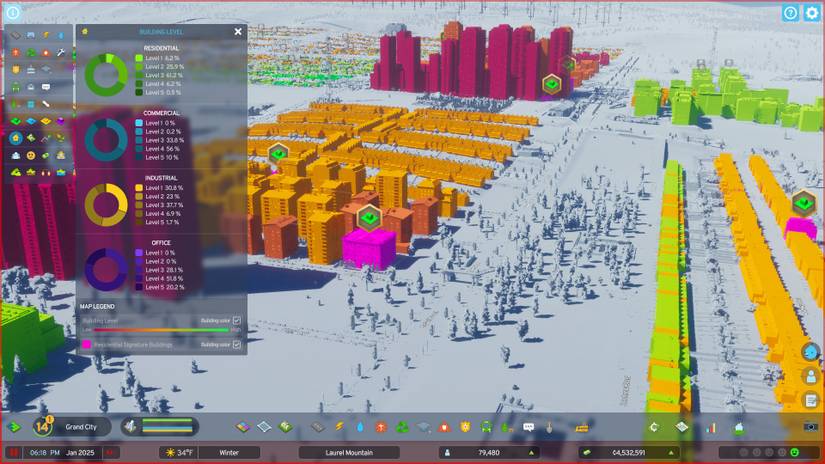The width and height of the screenshot is (825, 464).
Task: Click the green arrows icon at bottom-left
Action: pyautogui.click(x=14, y=427)
